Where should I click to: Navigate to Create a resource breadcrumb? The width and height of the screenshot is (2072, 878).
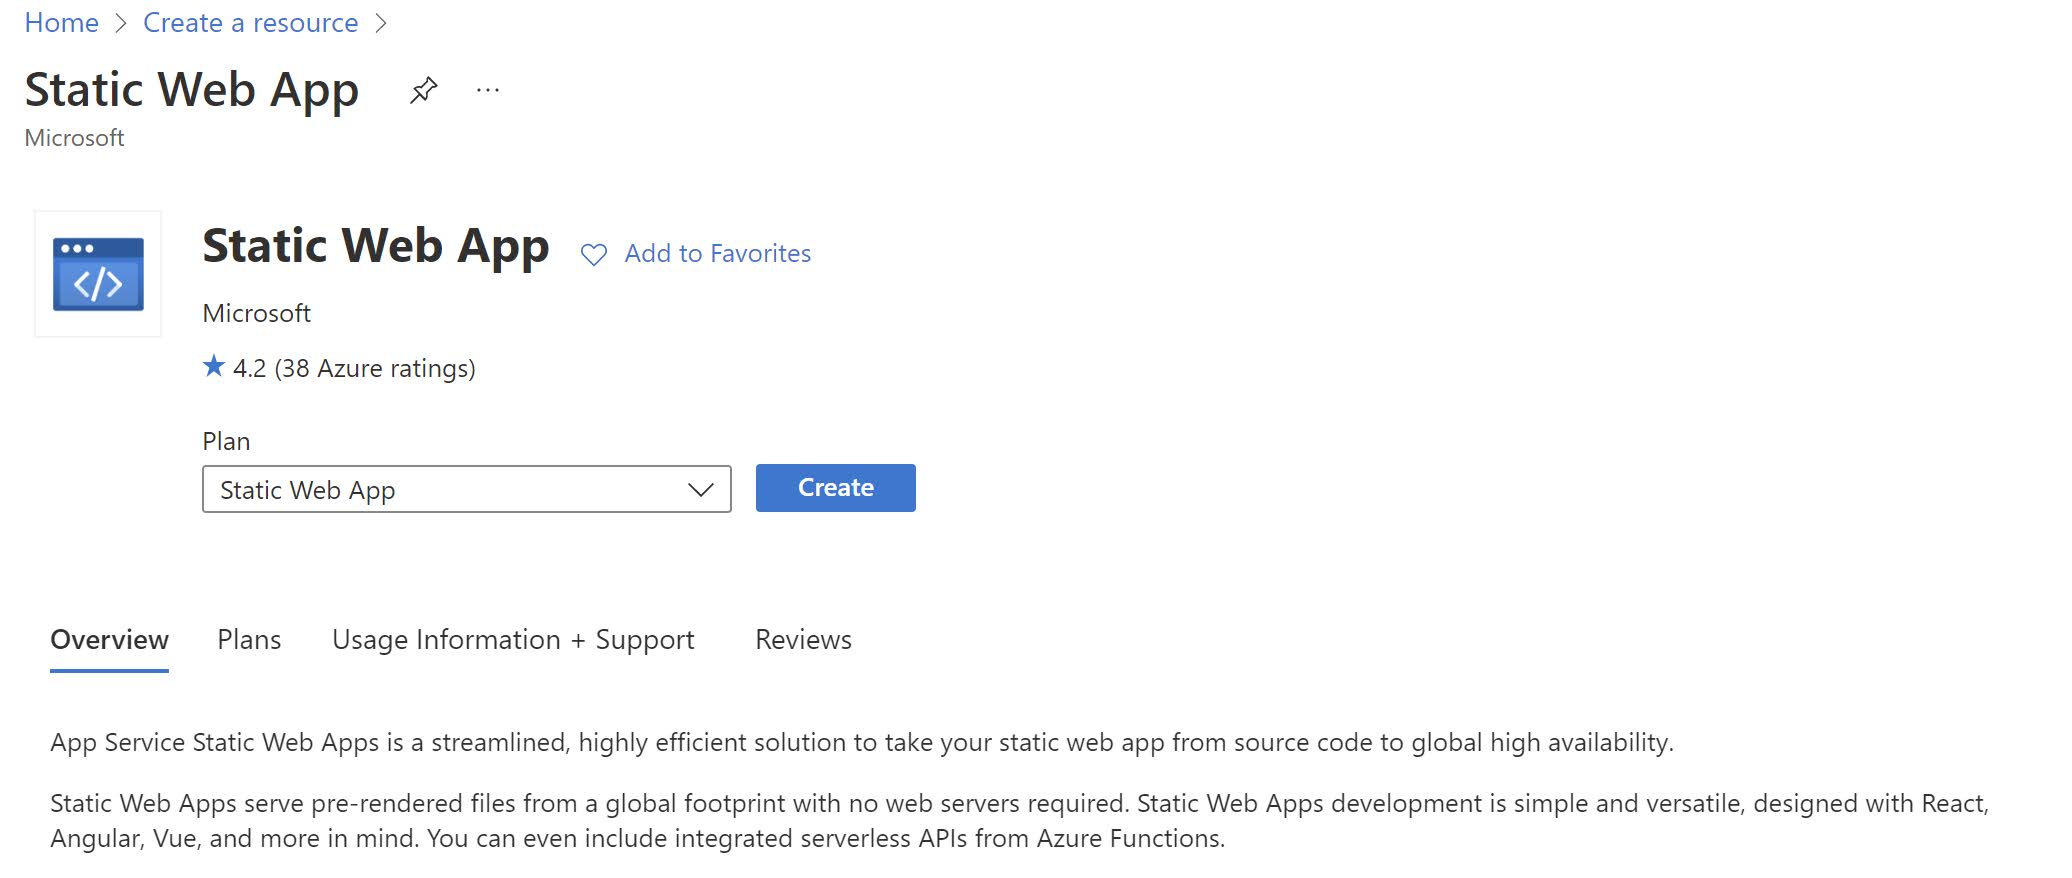[x=251, y=23]
